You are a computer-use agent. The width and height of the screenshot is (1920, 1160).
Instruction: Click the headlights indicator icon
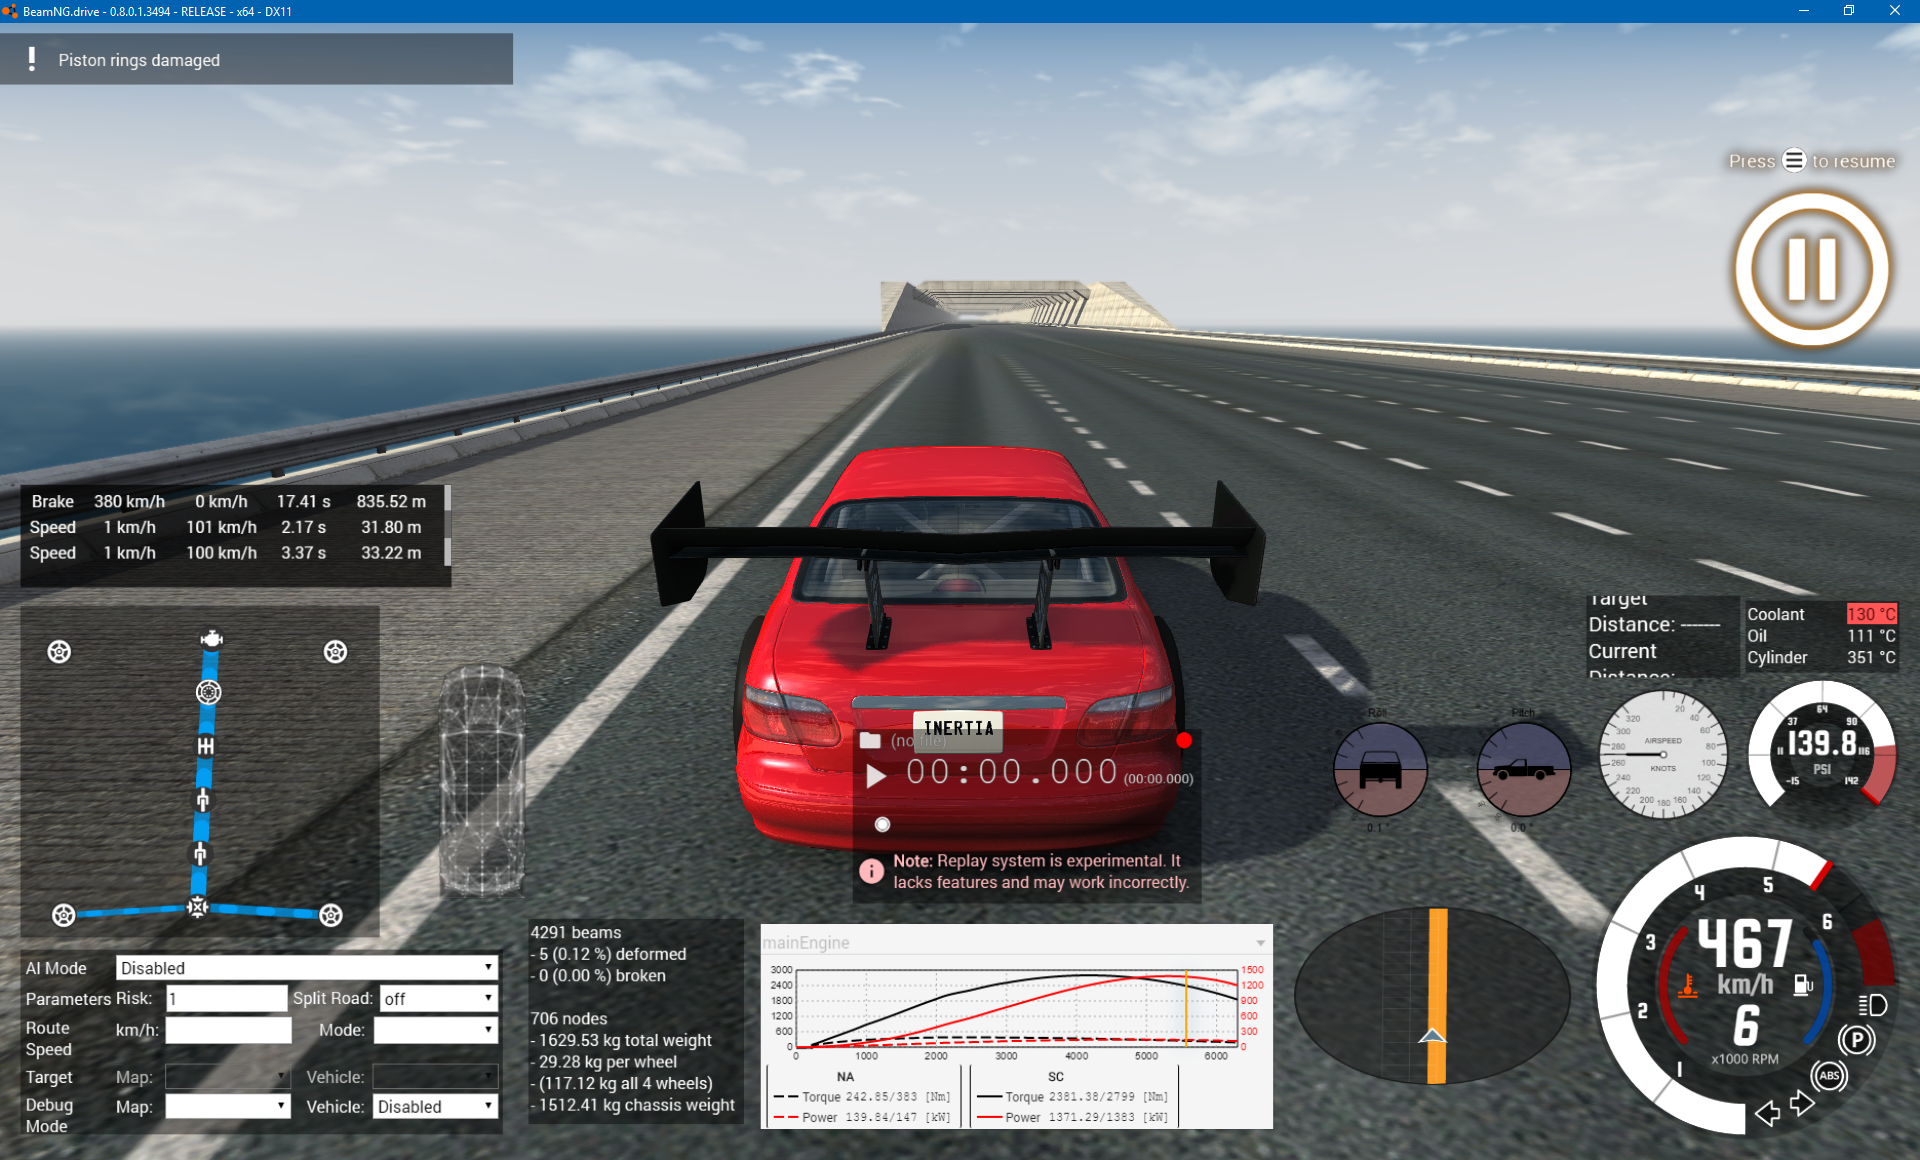1872,1005
